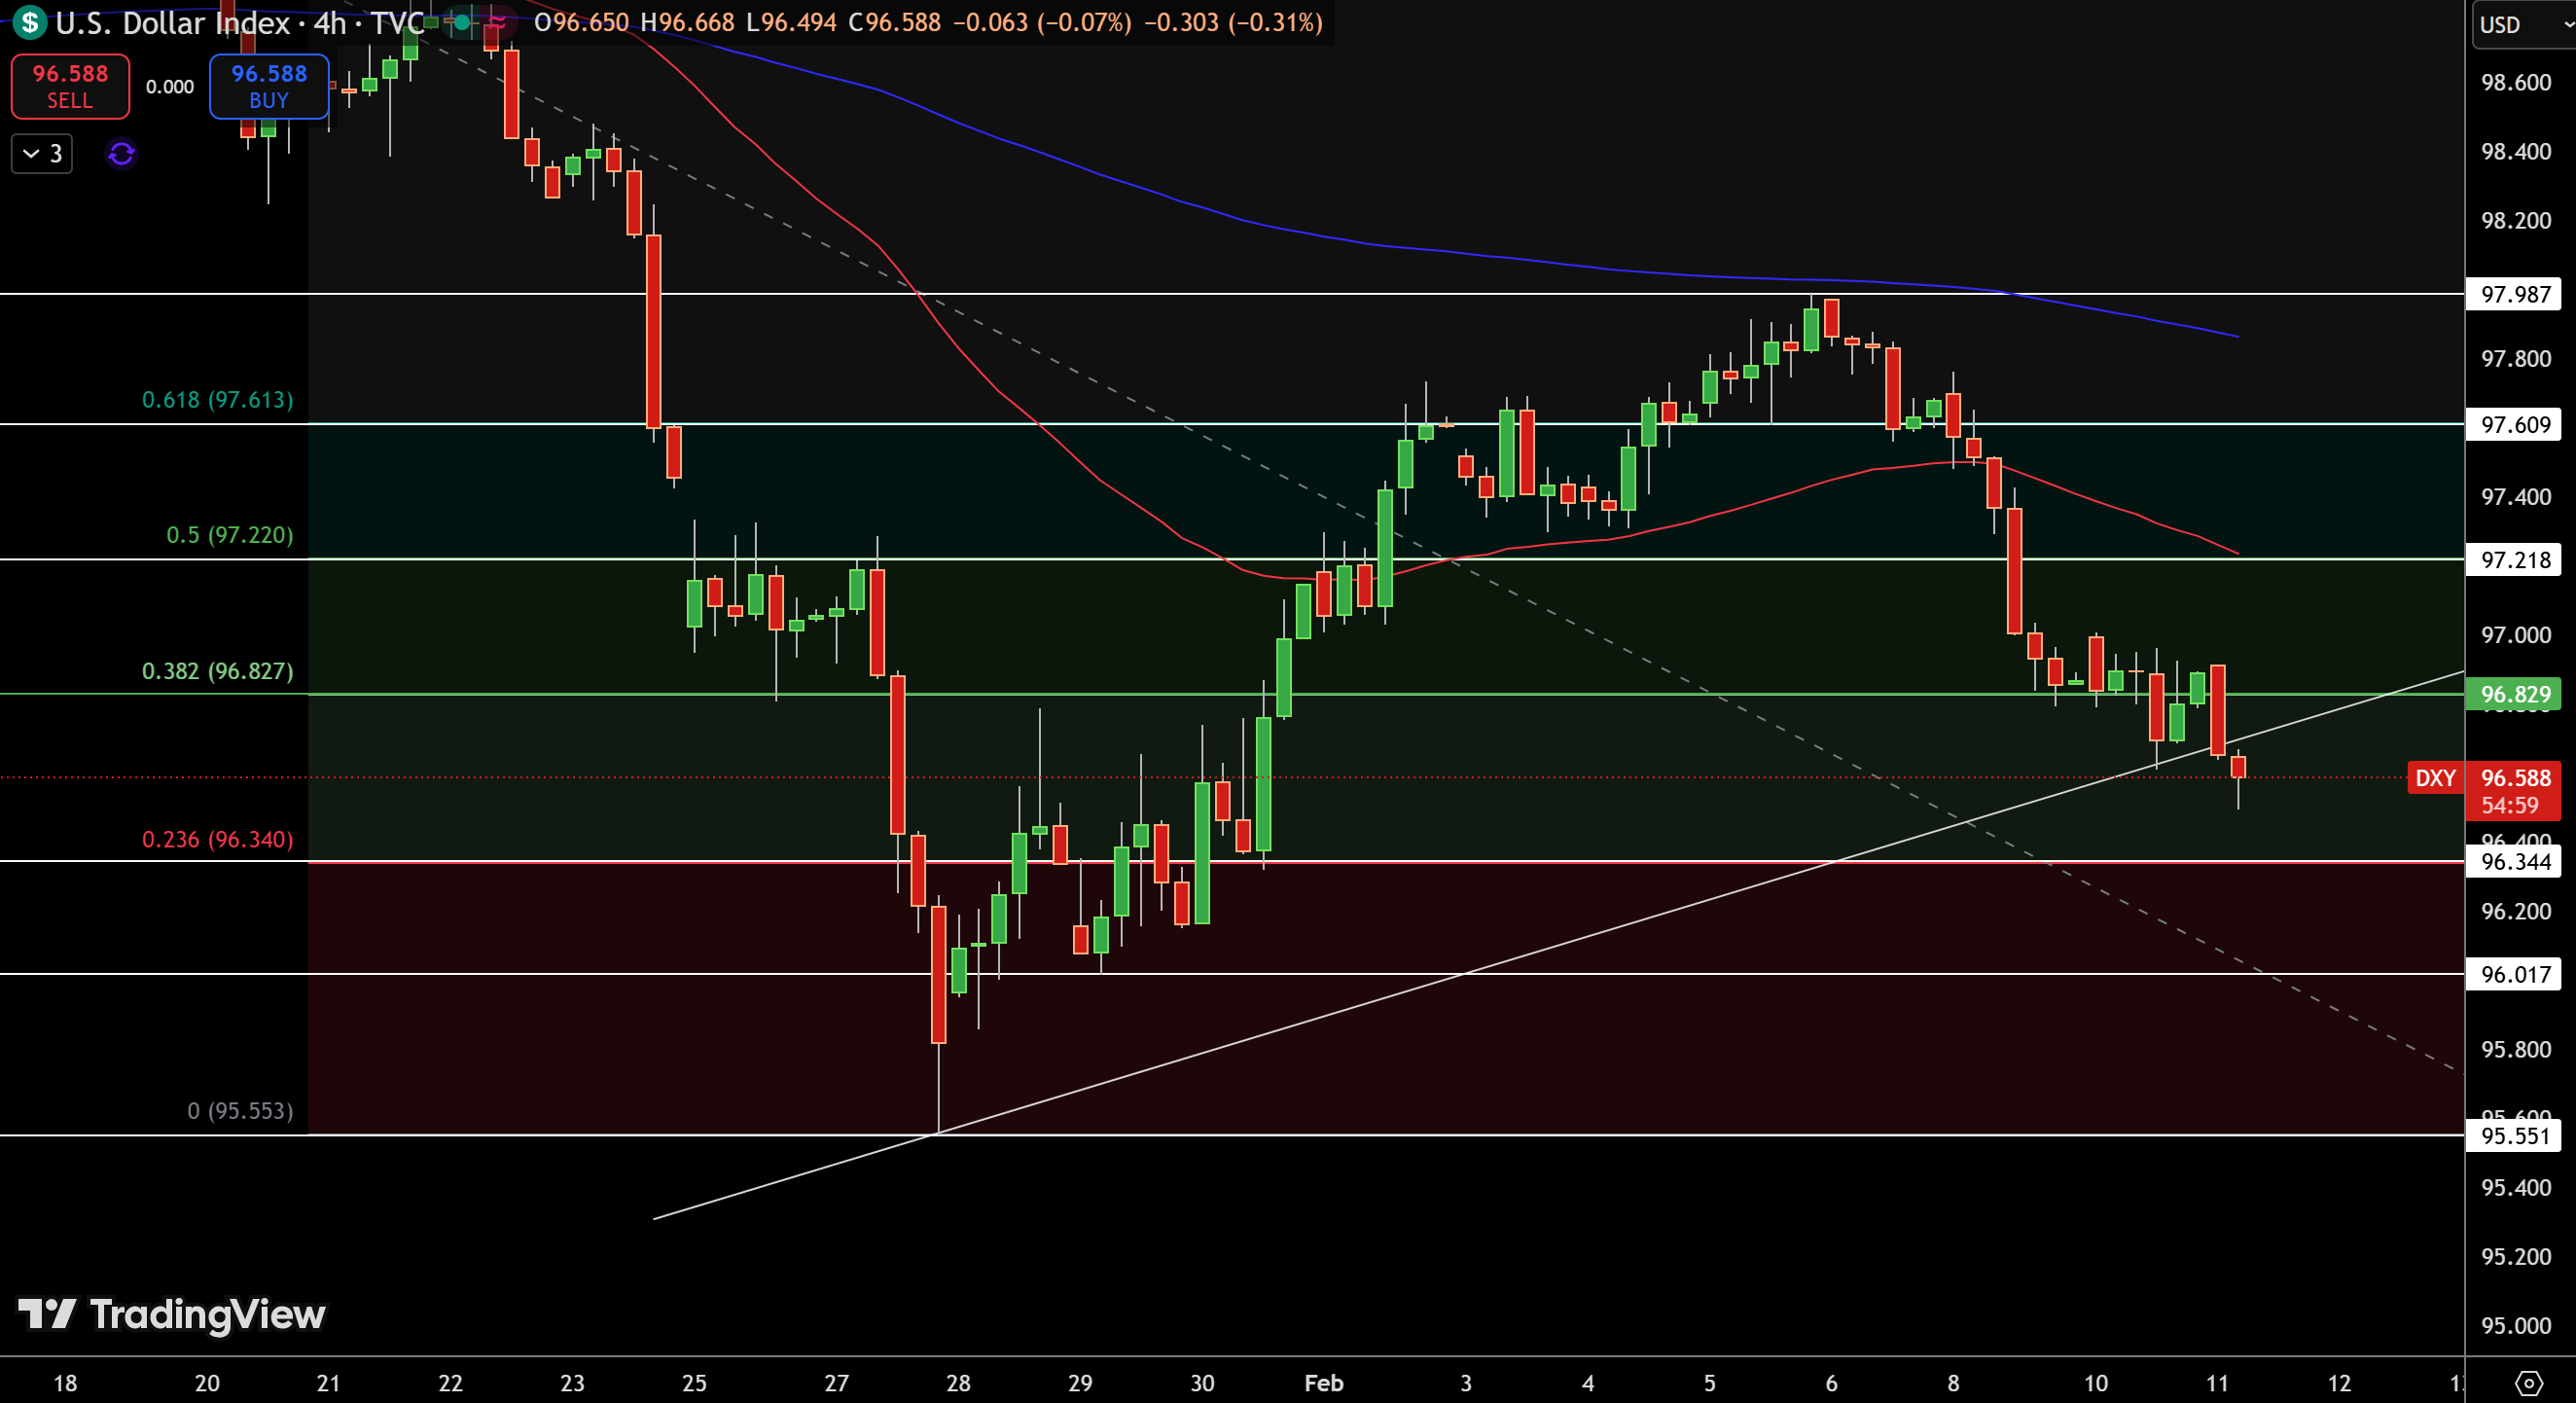Click the 96.588 SELL button
The height and width of the screenshot is (1403, 2576).
click(70, 87)
